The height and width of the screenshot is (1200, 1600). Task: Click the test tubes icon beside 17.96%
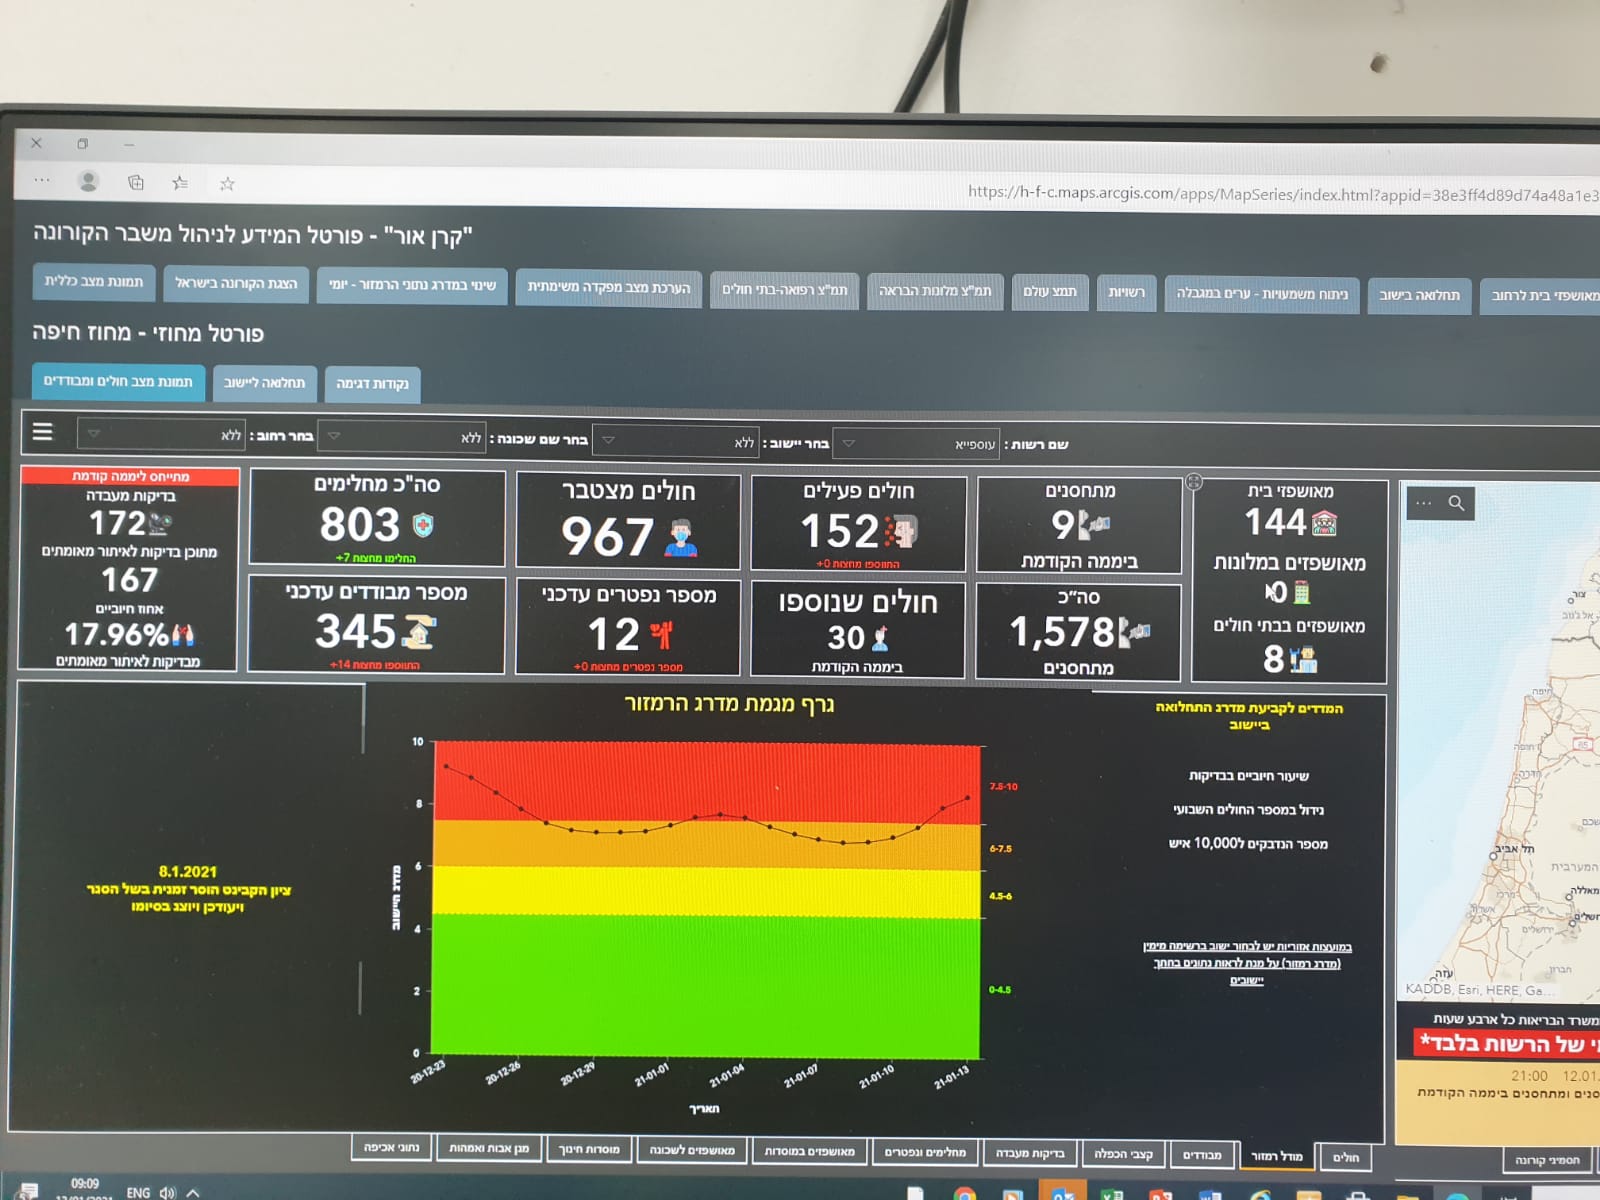tap(183, 634)
